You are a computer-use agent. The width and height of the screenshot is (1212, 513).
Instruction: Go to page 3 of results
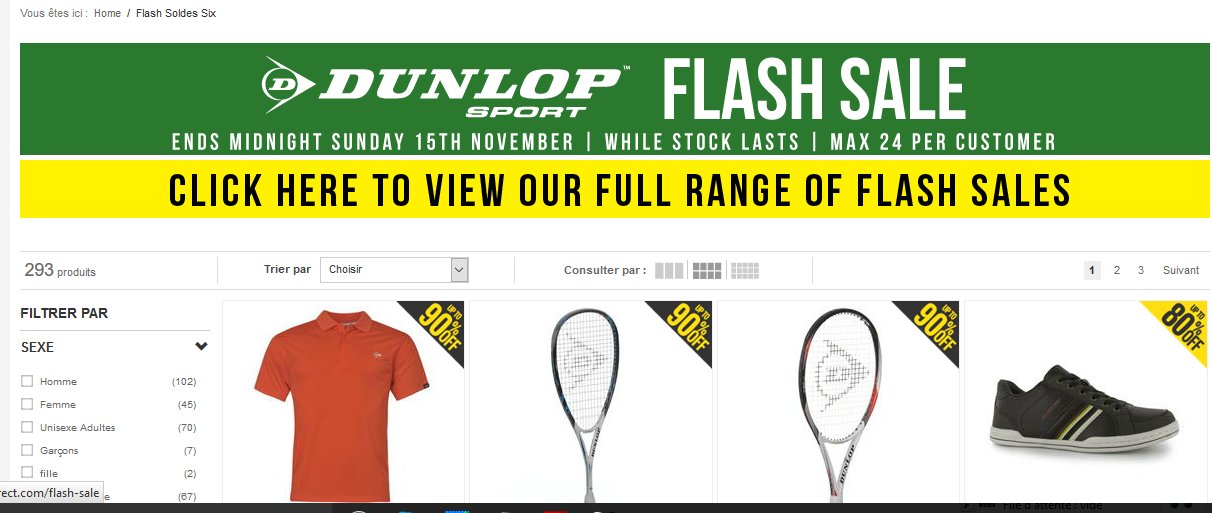(1141, 270)
